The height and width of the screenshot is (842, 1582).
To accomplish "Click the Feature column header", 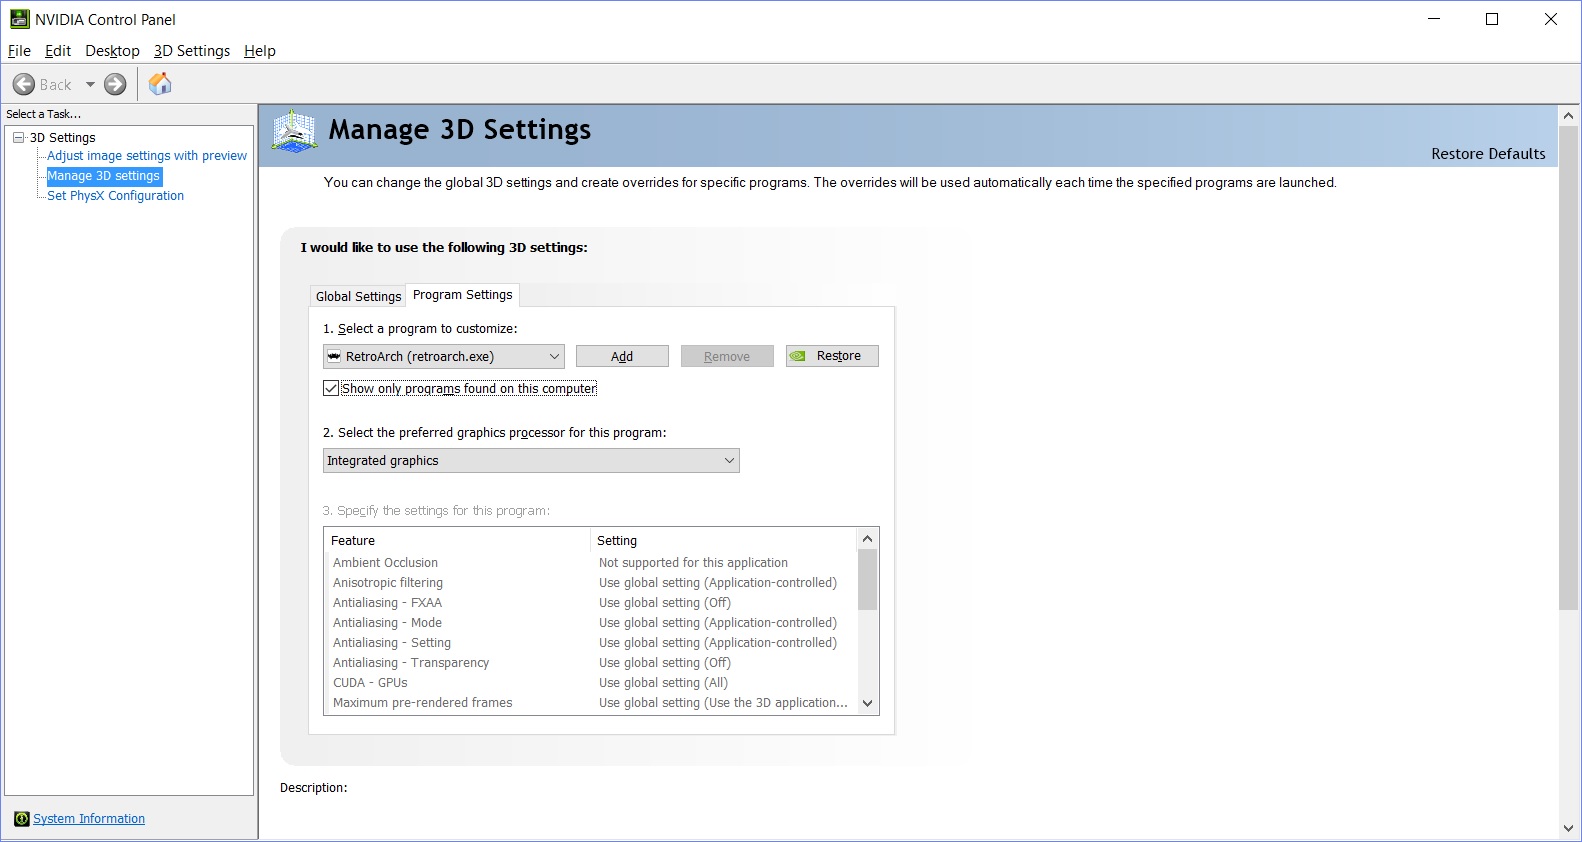I will click(x=458, y=541).
